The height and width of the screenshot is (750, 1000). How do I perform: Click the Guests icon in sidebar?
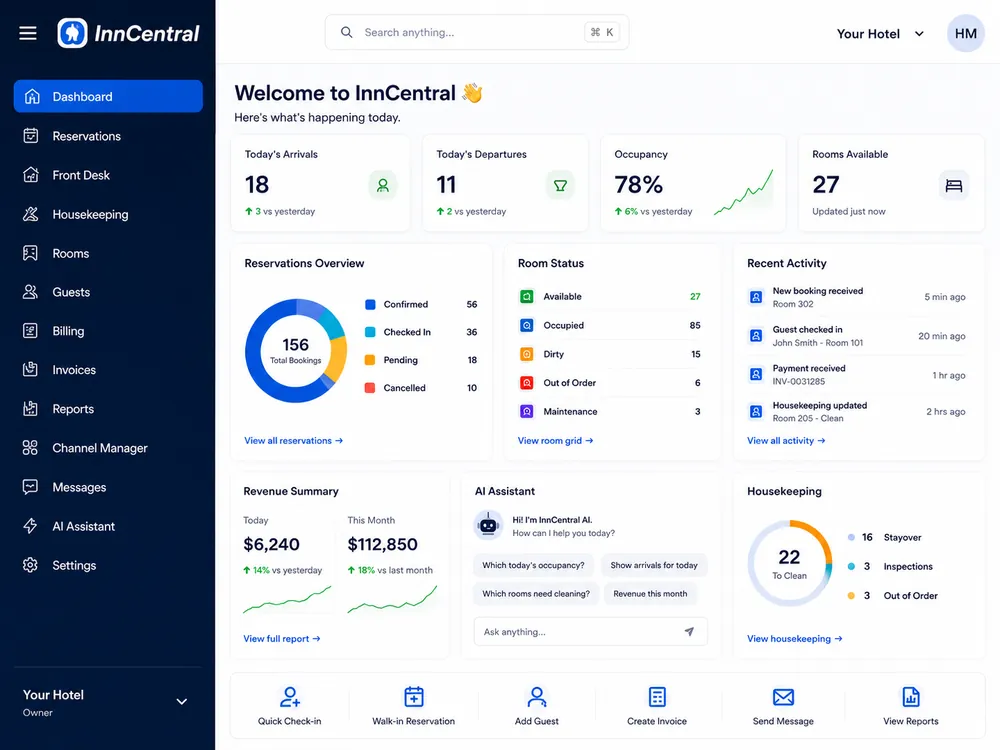(x=31, y=292)
